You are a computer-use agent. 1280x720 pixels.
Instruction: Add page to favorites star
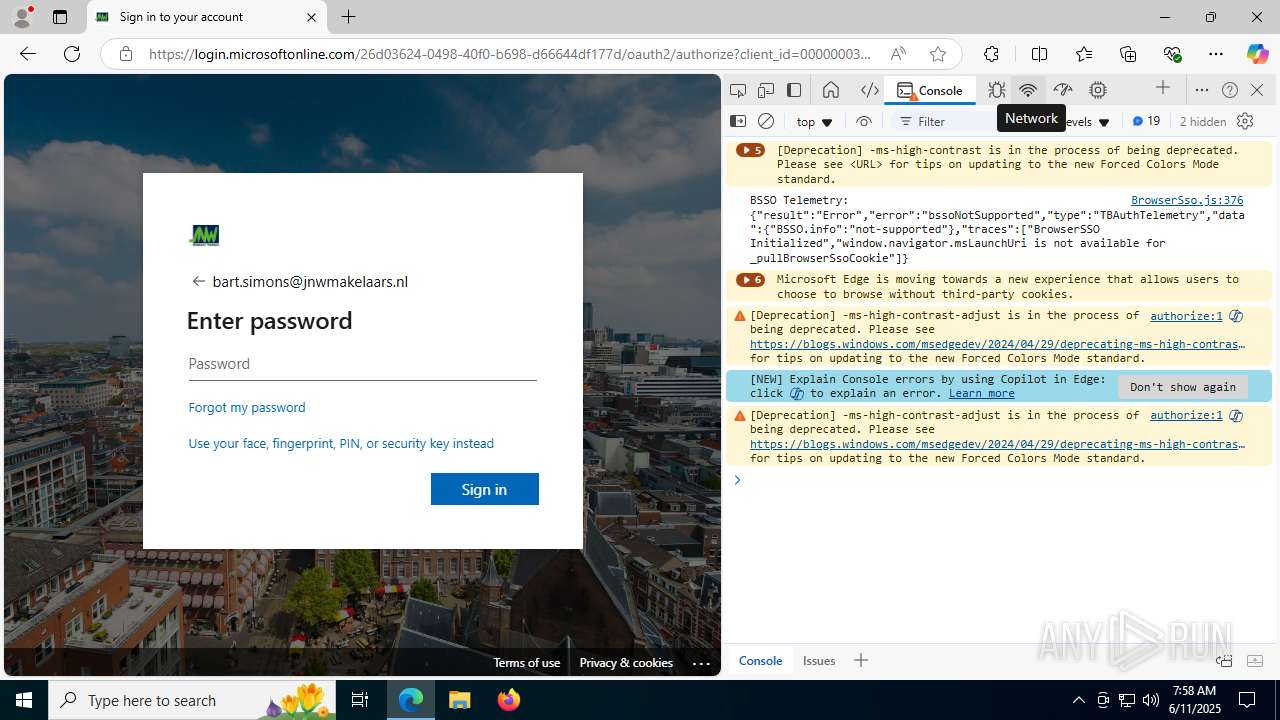(937, 54)
